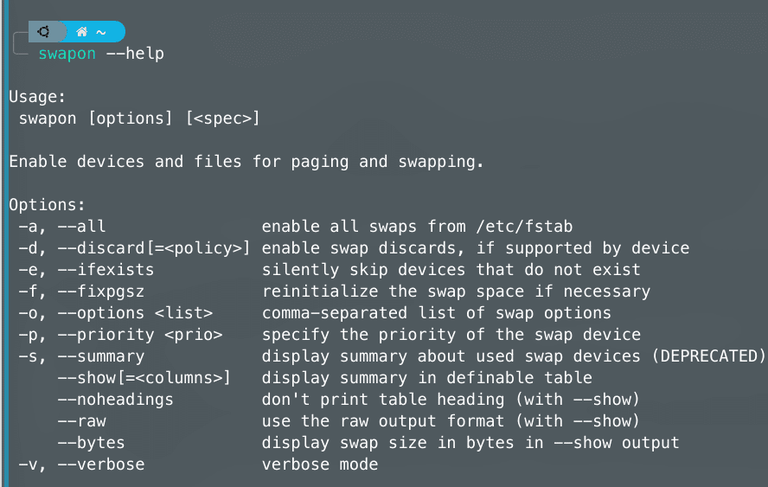Click the (DEPRECATED) word on summary line
The height and width of the screenshot is (487, 768).
708,356
